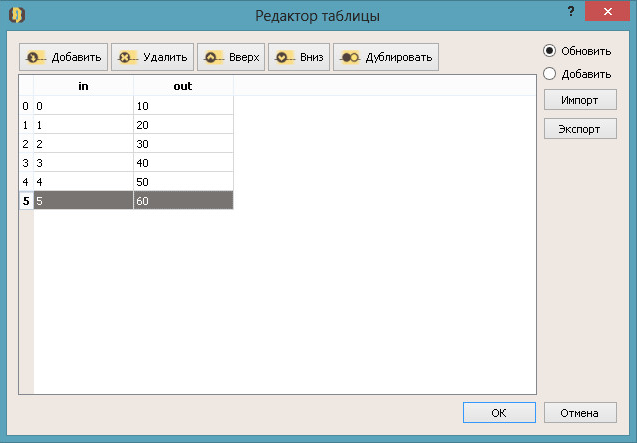
Task: Click the 'out' column header
Action: (183, 86)
